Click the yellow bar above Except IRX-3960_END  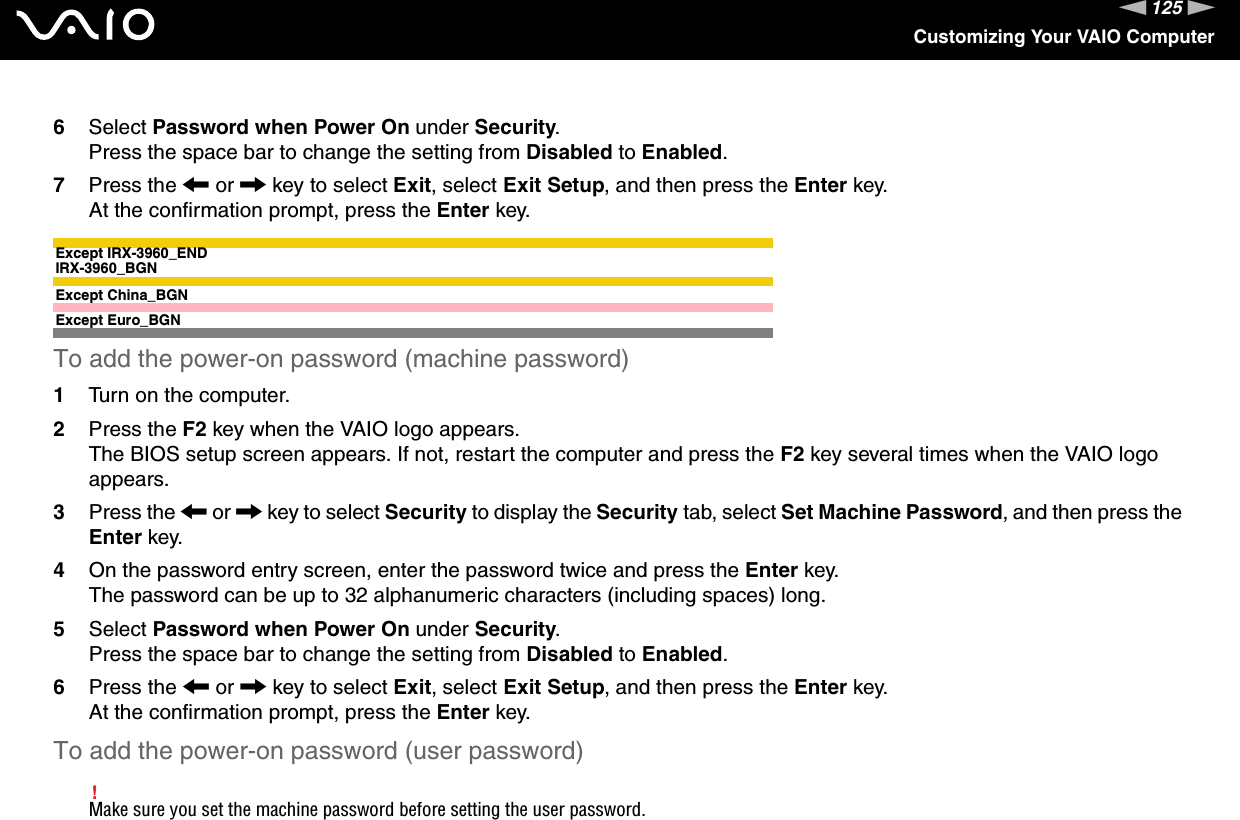coord(413,242)
